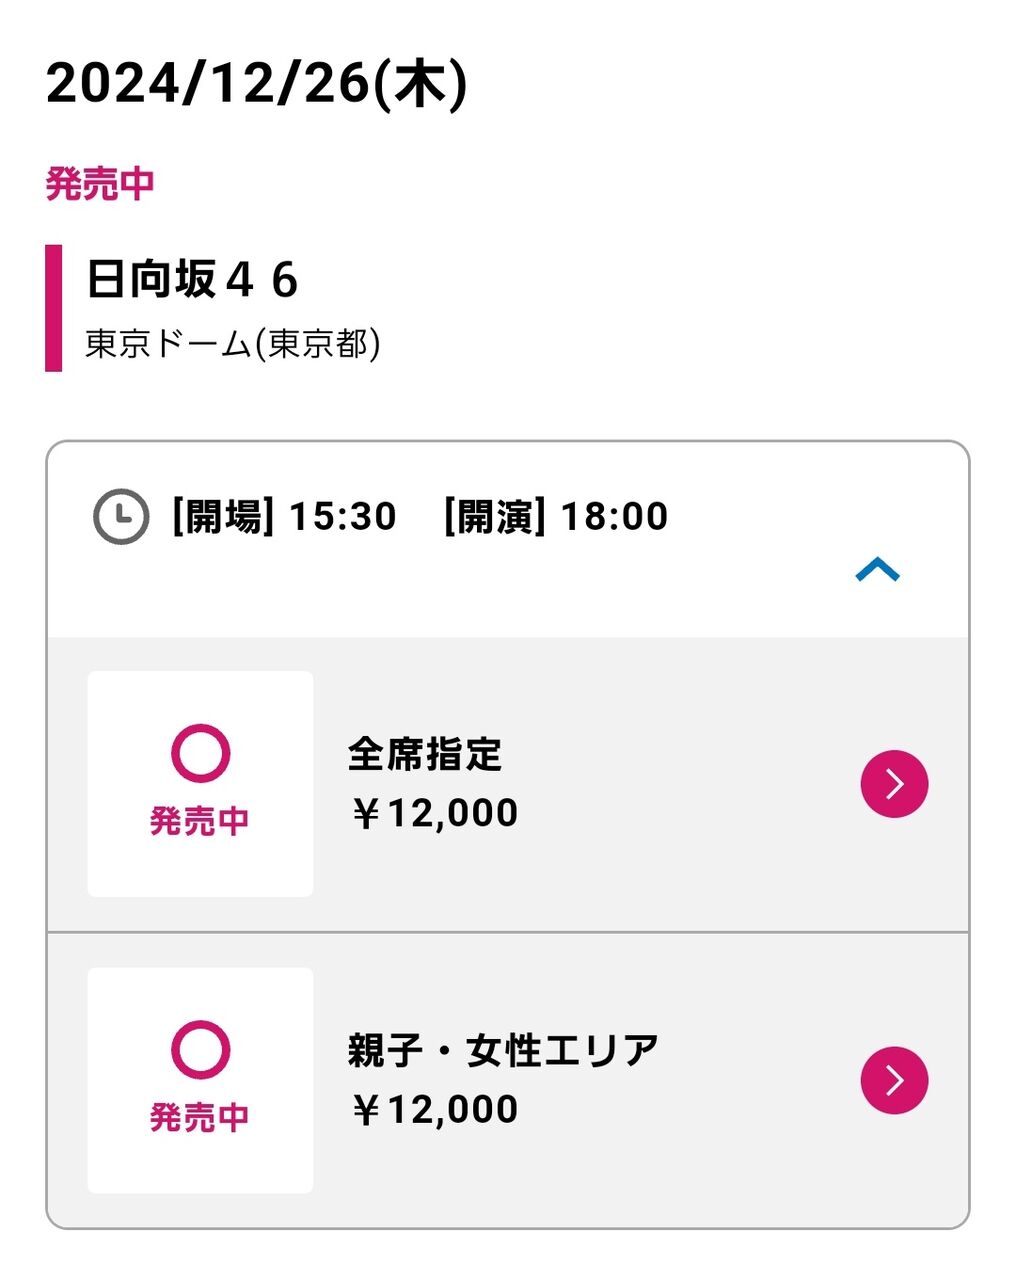
Task: Select the circle availability icon for 親子・女性エリア
Action: (x=200, y=1049)
